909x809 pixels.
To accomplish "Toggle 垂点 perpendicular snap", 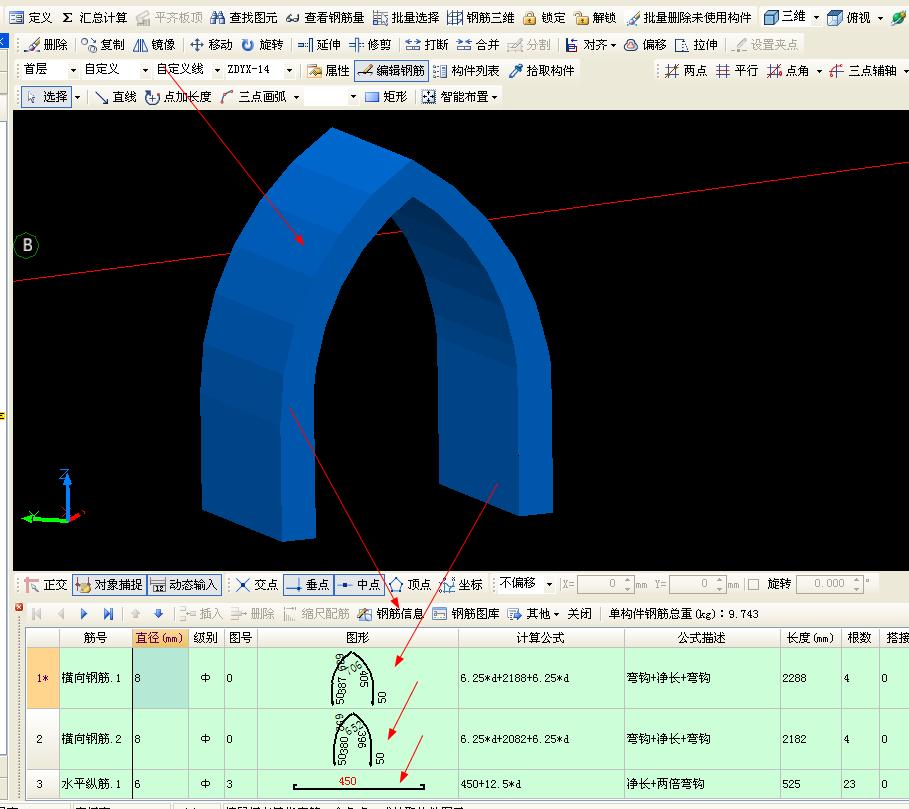I will click(308, 584).
